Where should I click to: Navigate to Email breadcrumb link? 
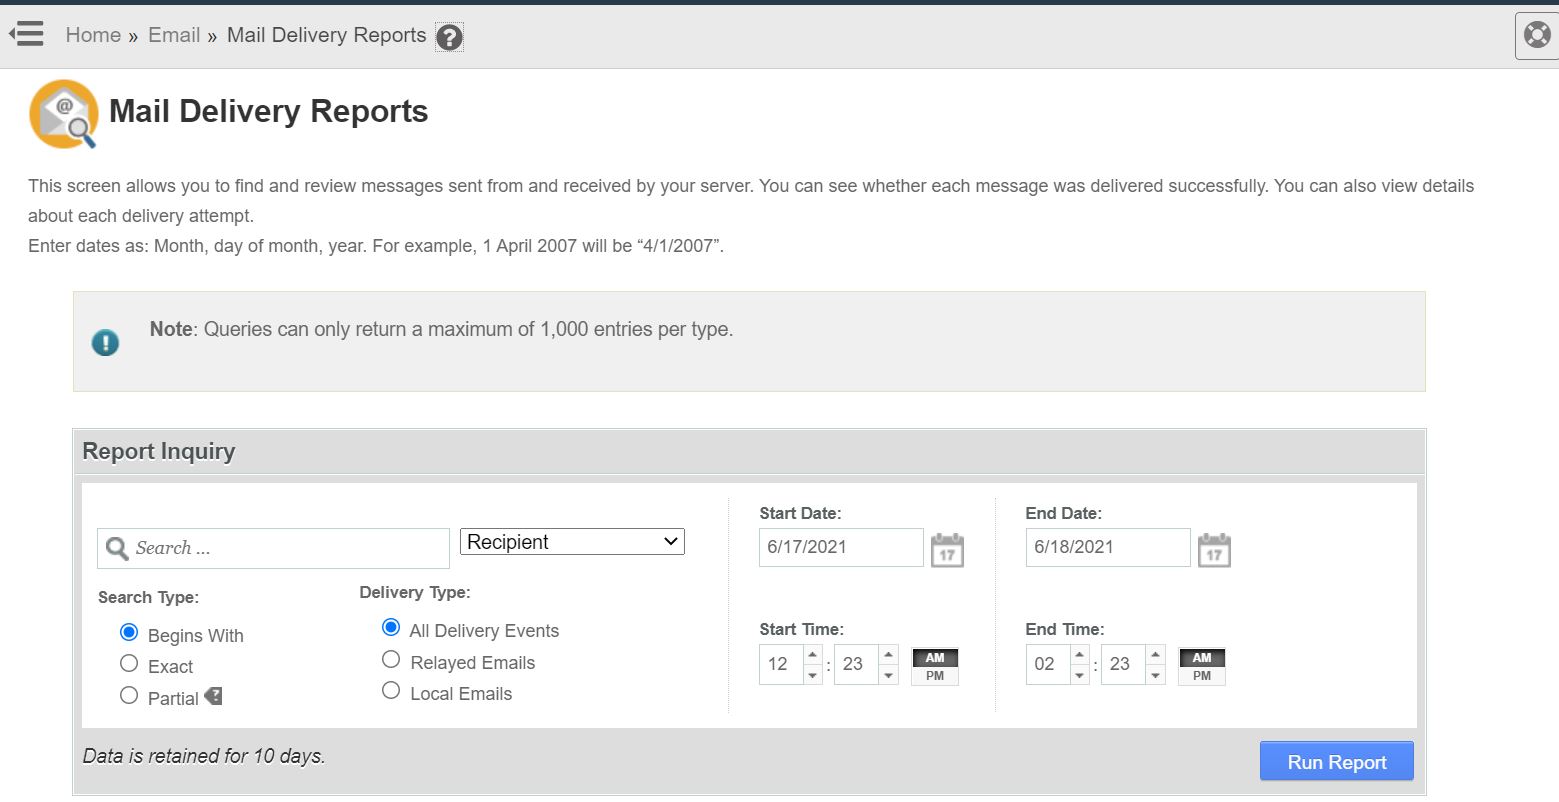tap(174, 35)
